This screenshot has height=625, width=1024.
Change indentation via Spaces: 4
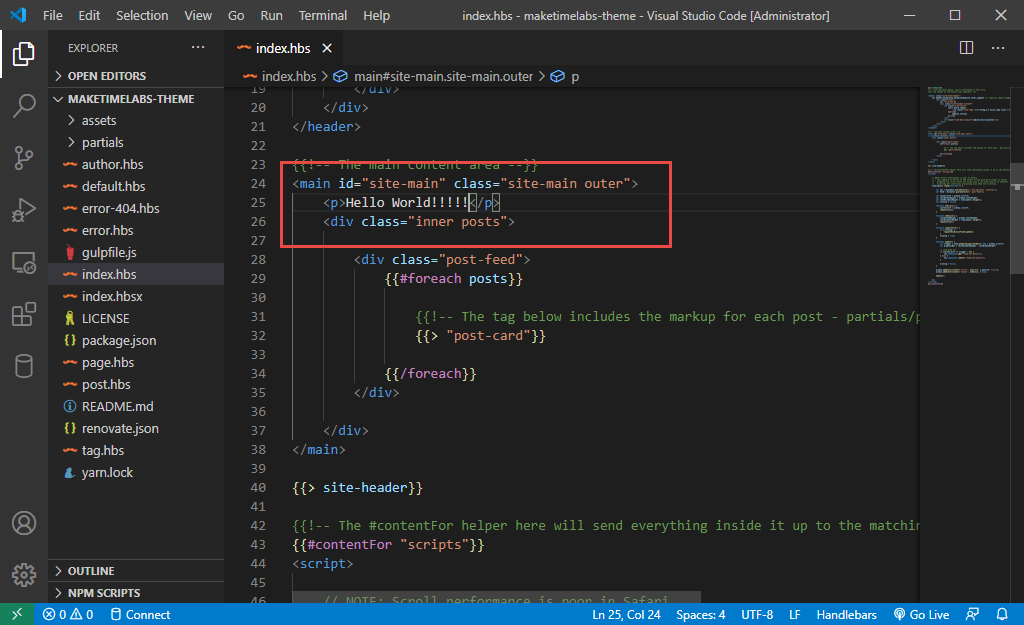click(701, 615)
